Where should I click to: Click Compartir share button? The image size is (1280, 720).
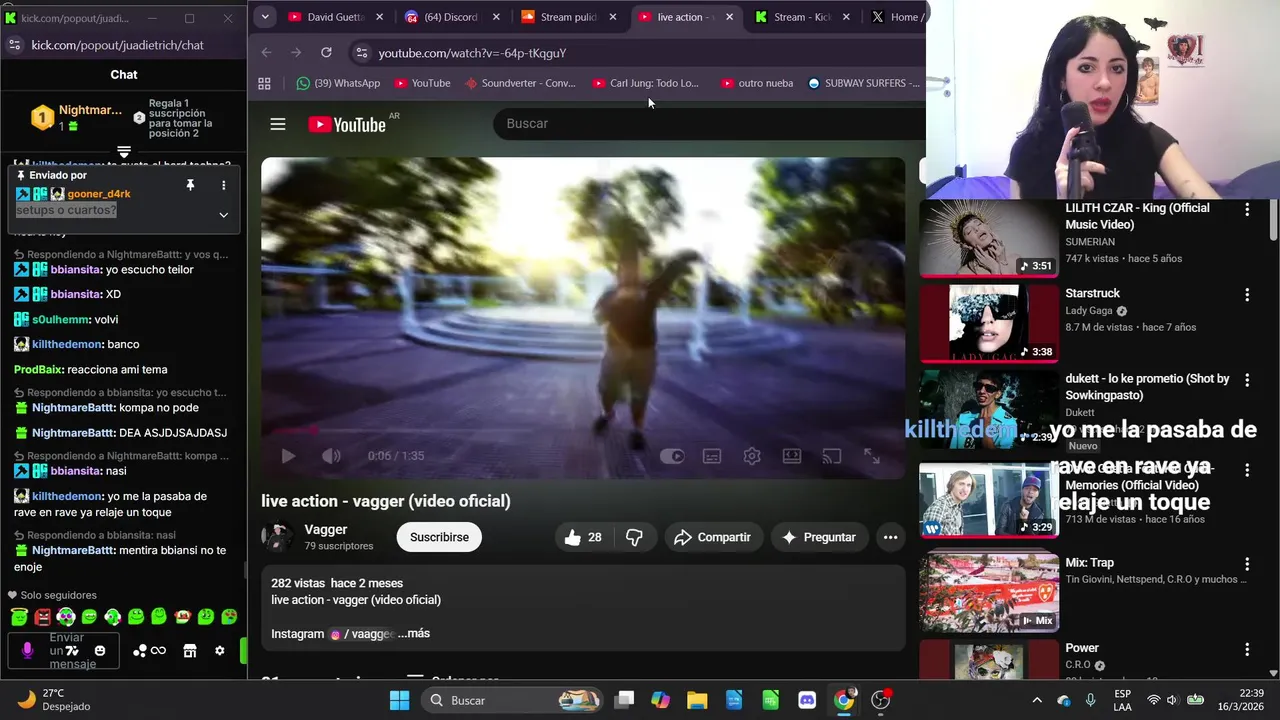tap(712, 537)
